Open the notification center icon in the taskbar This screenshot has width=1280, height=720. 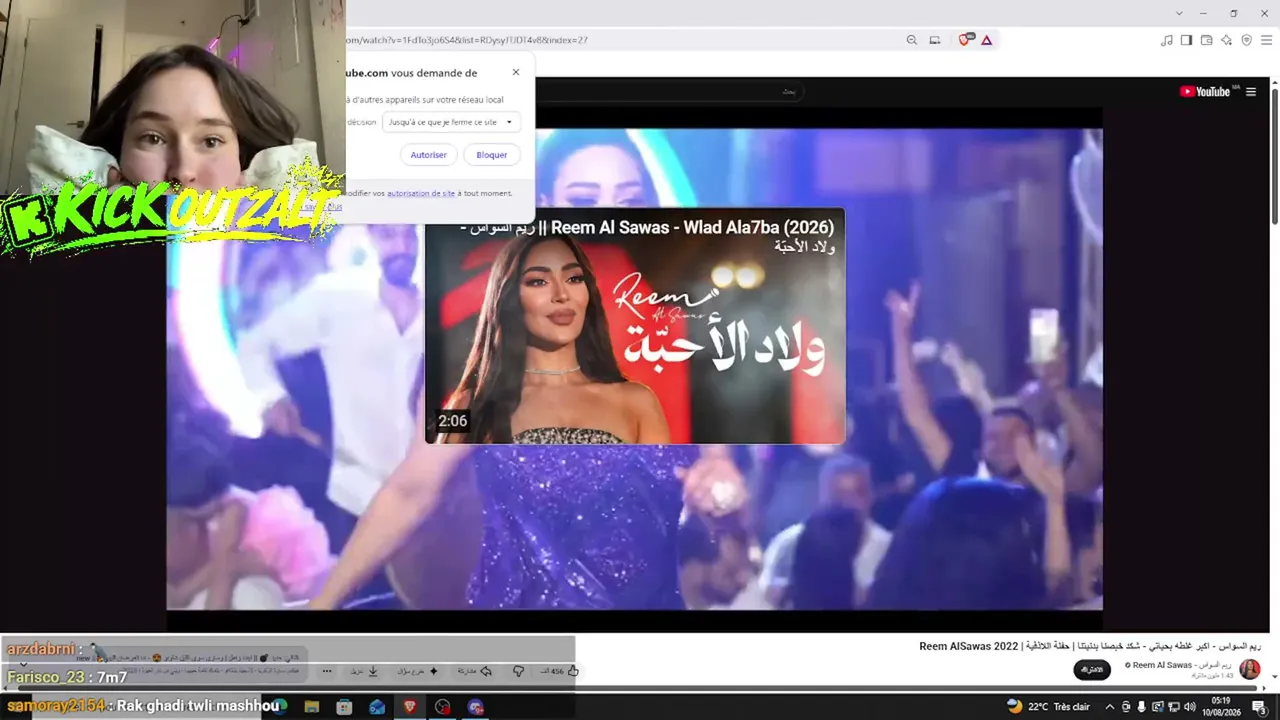(x=1259, y=707)
